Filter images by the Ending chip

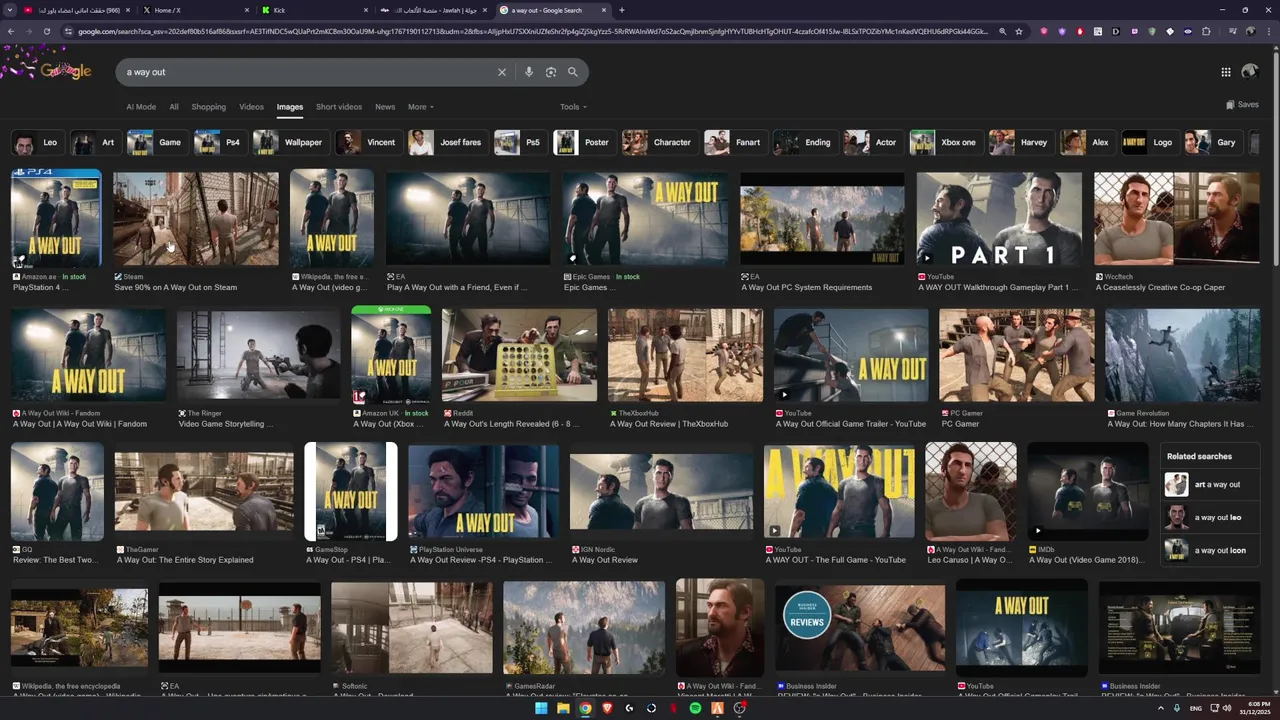pyautogui.click(x=804, y=142)
